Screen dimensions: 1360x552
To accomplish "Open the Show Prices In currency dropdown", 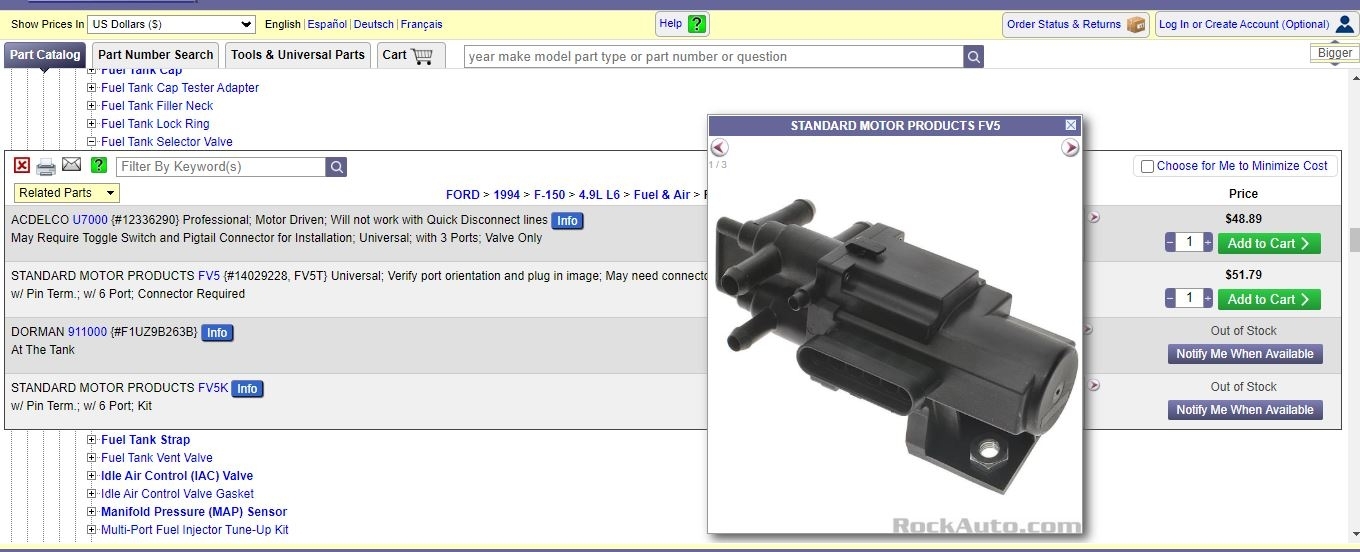I will click(172, 24).
